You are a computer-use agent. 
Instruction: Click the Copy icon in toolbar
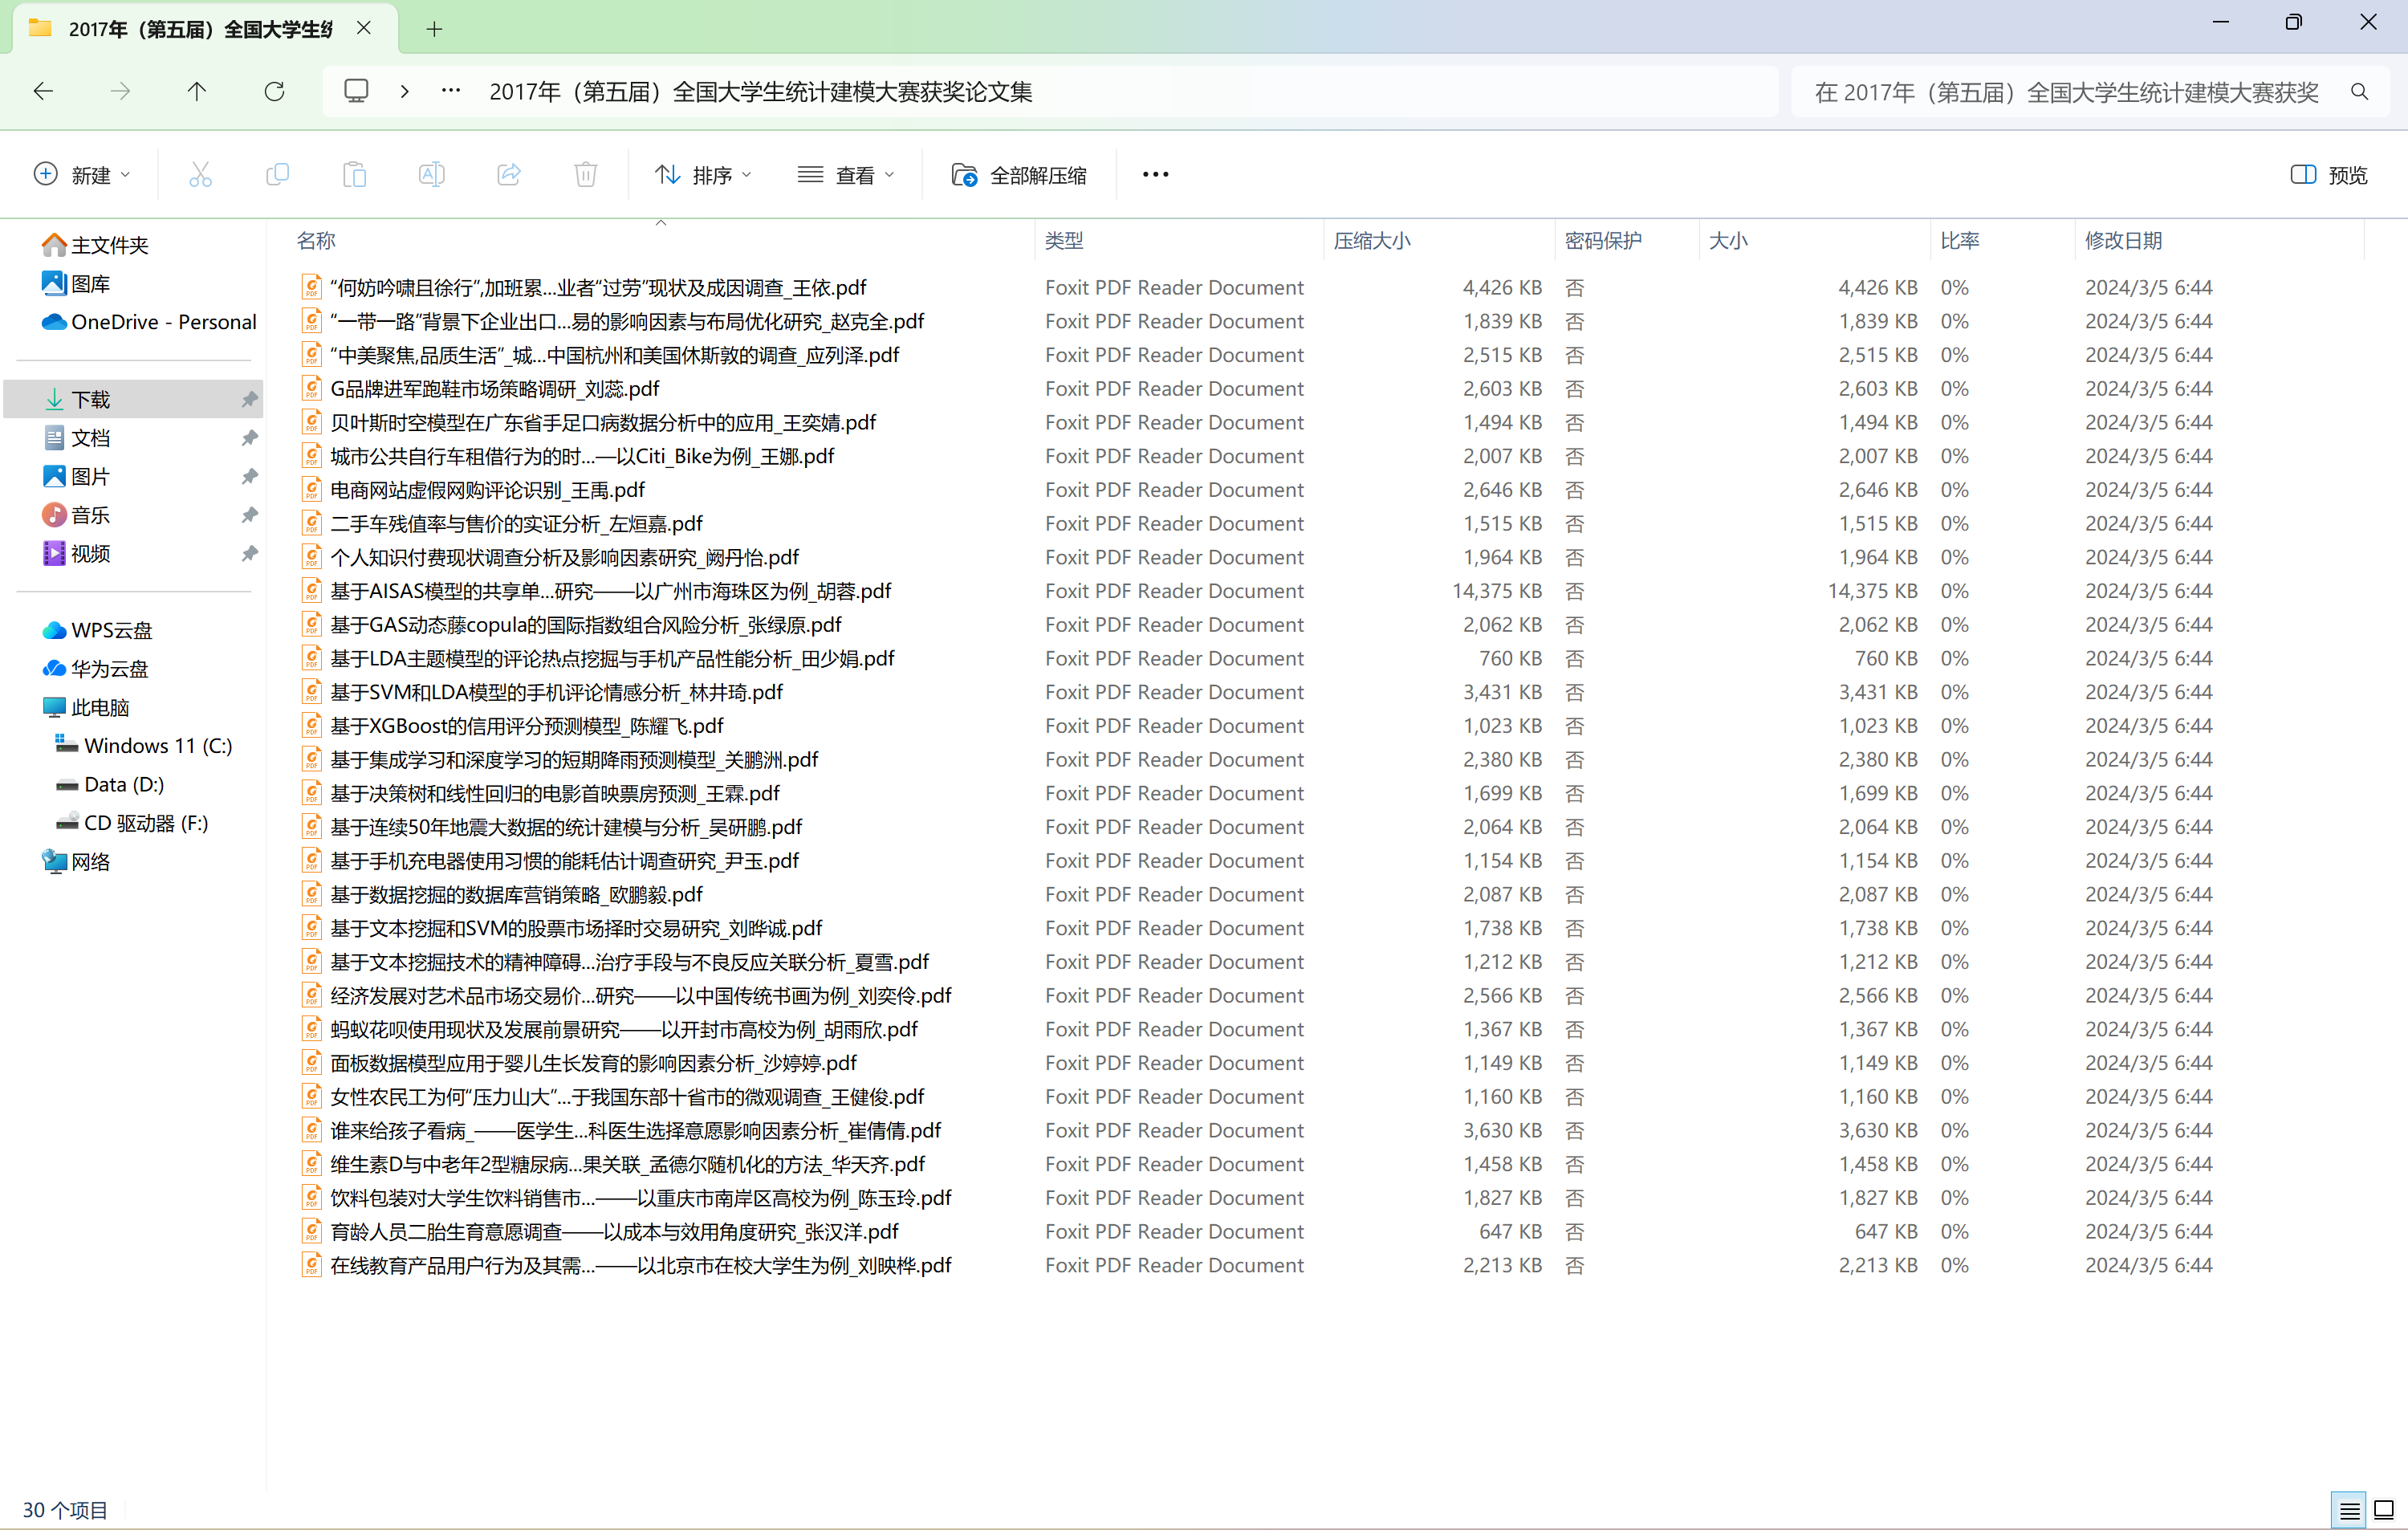(x=277, y=175)
